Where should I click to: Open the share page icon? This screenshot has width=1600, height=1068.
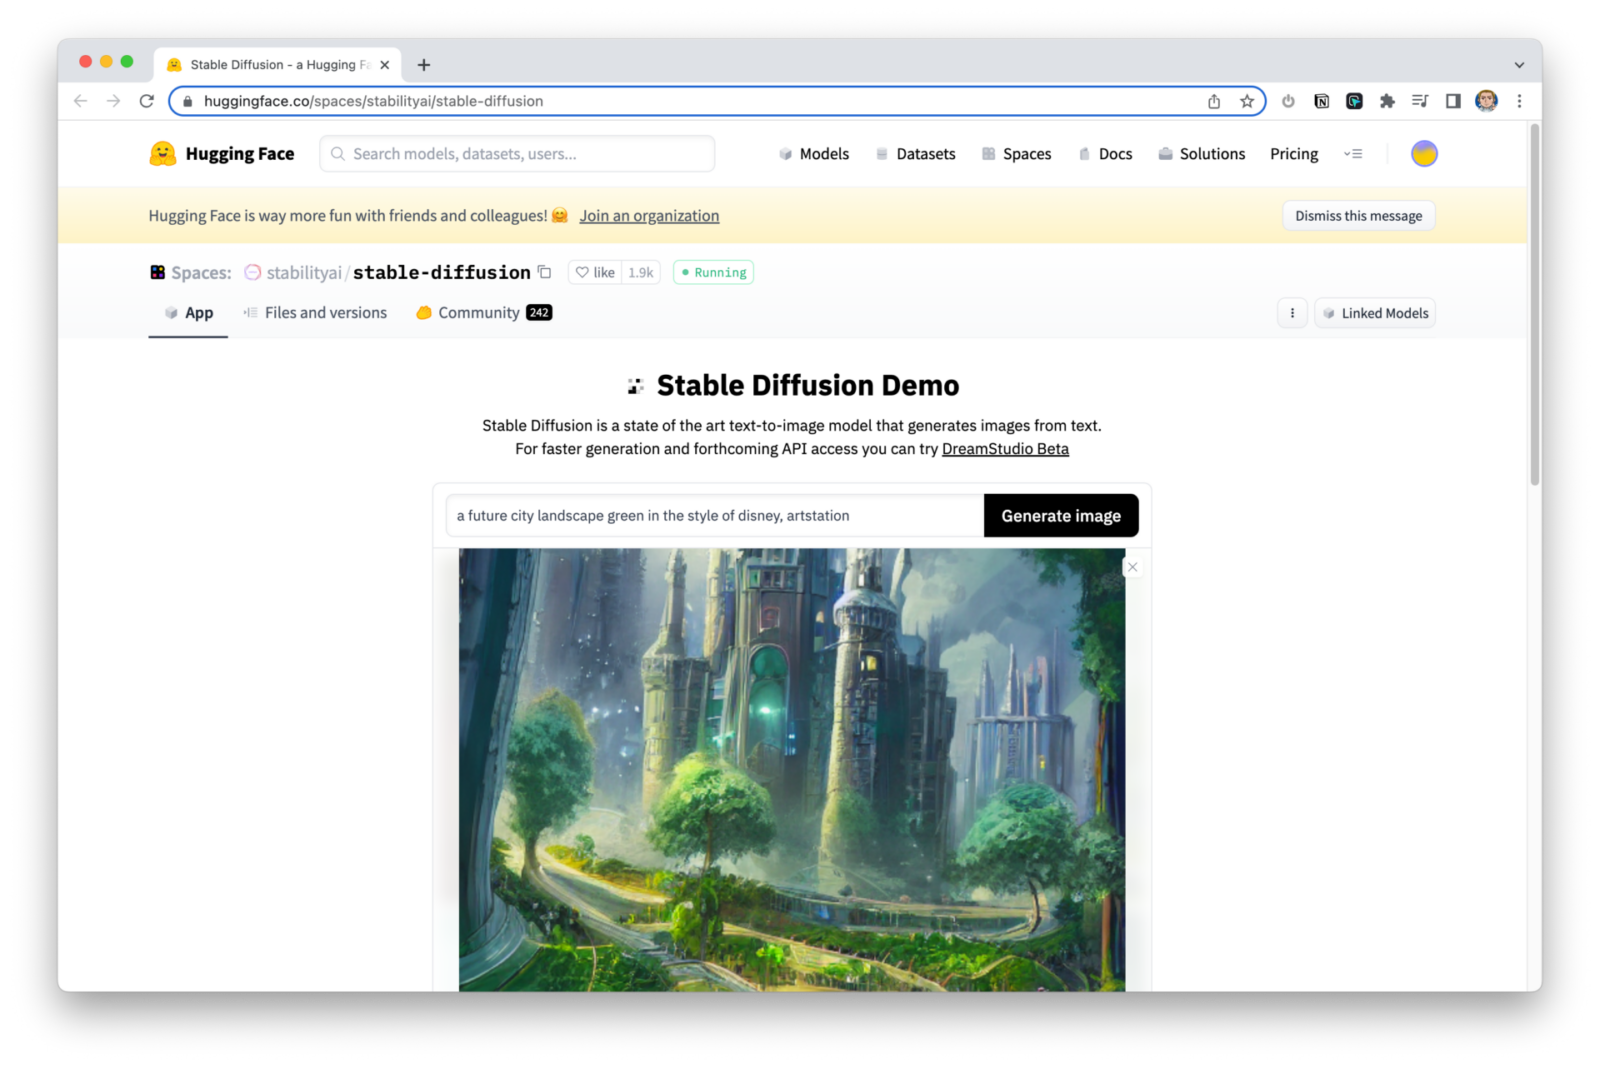pyautogui.click(x=1214, y=101)
